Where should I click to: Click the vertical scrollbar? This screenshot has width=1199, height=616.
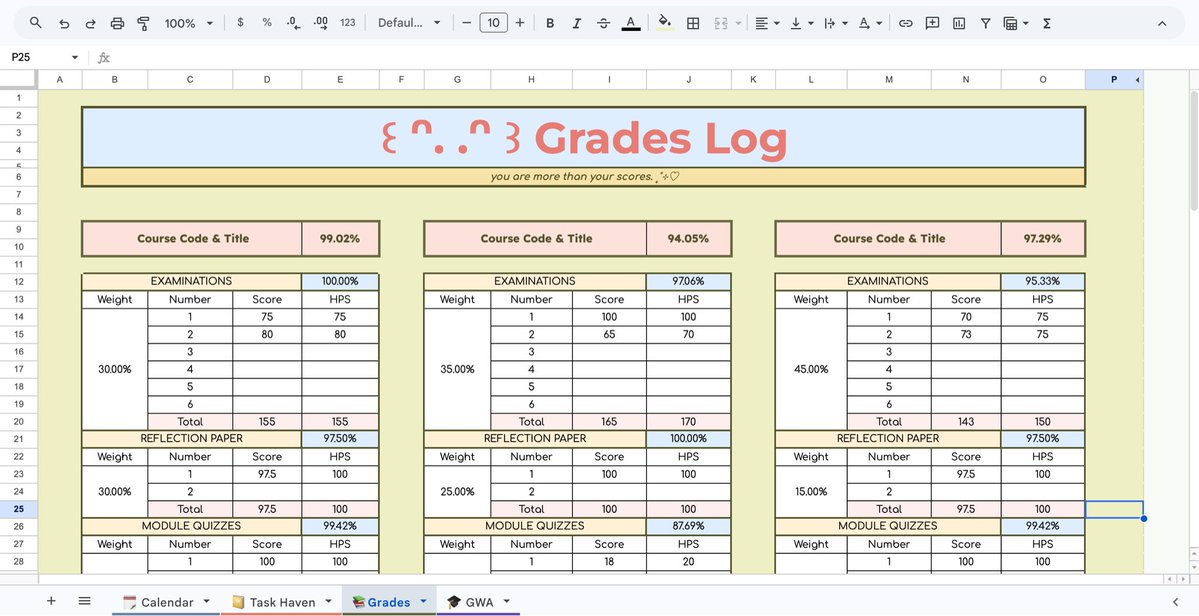pos(1194,150)
